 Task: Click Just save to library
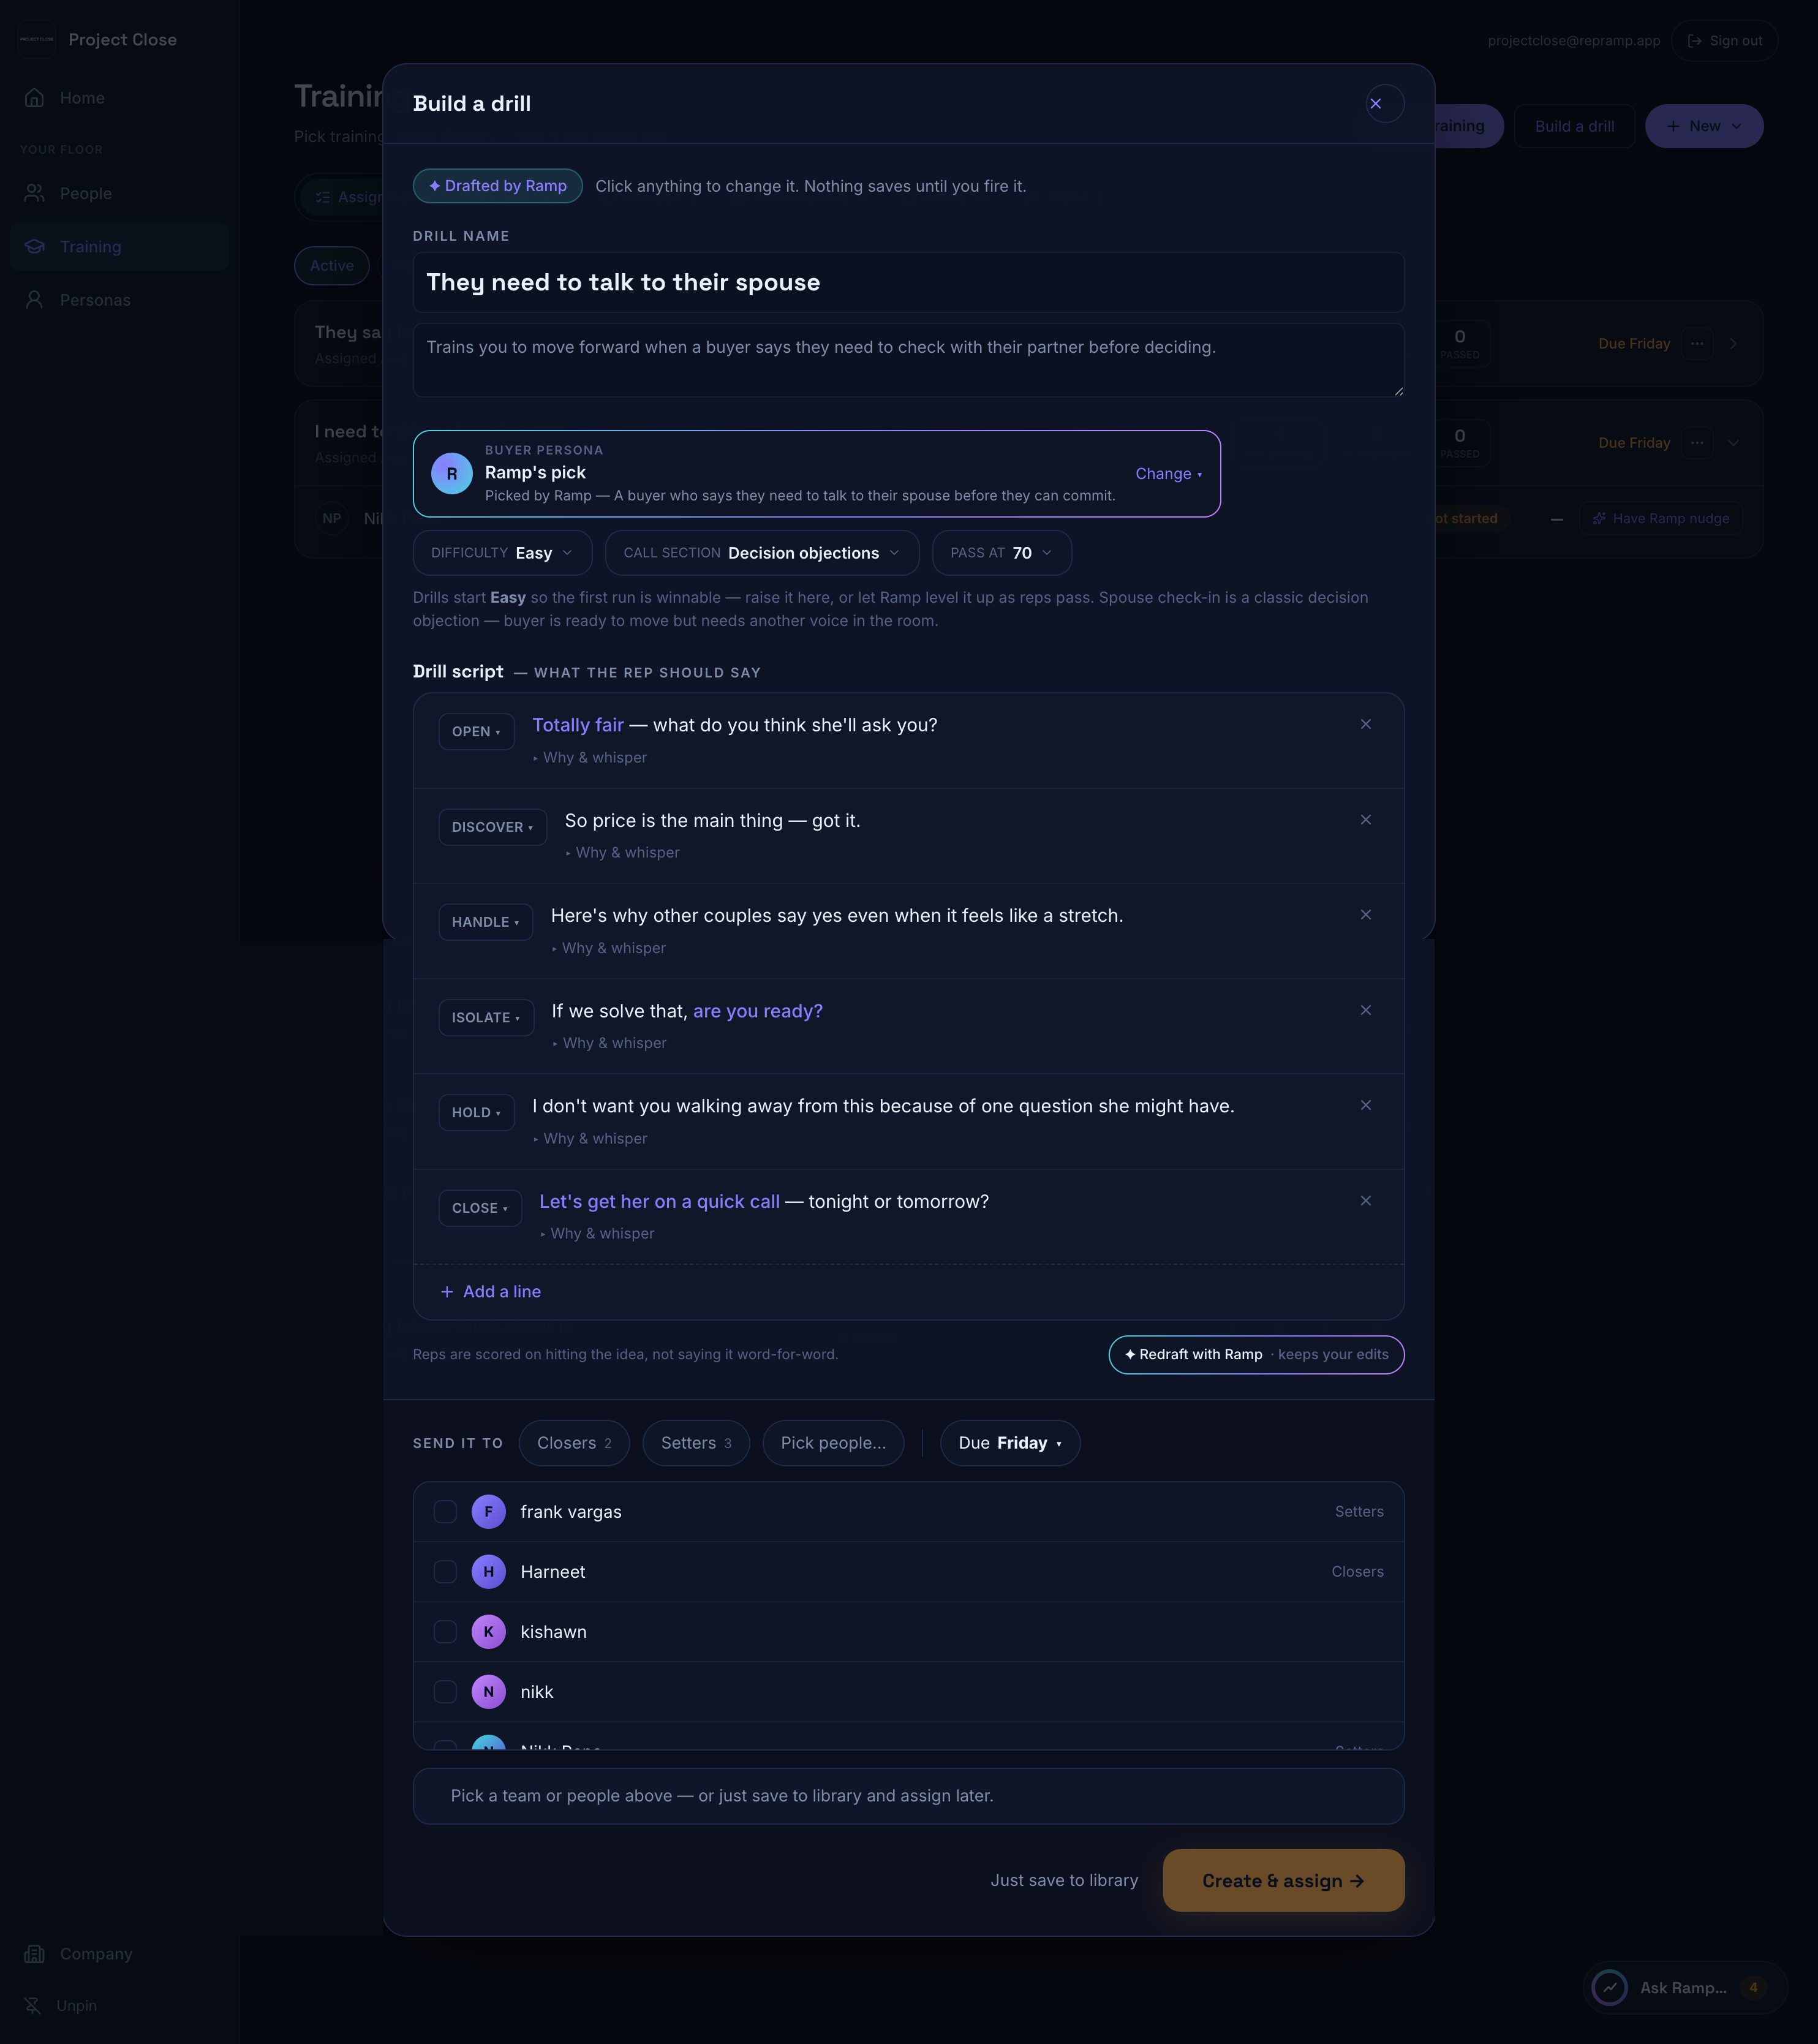tap(1064, 1881)
